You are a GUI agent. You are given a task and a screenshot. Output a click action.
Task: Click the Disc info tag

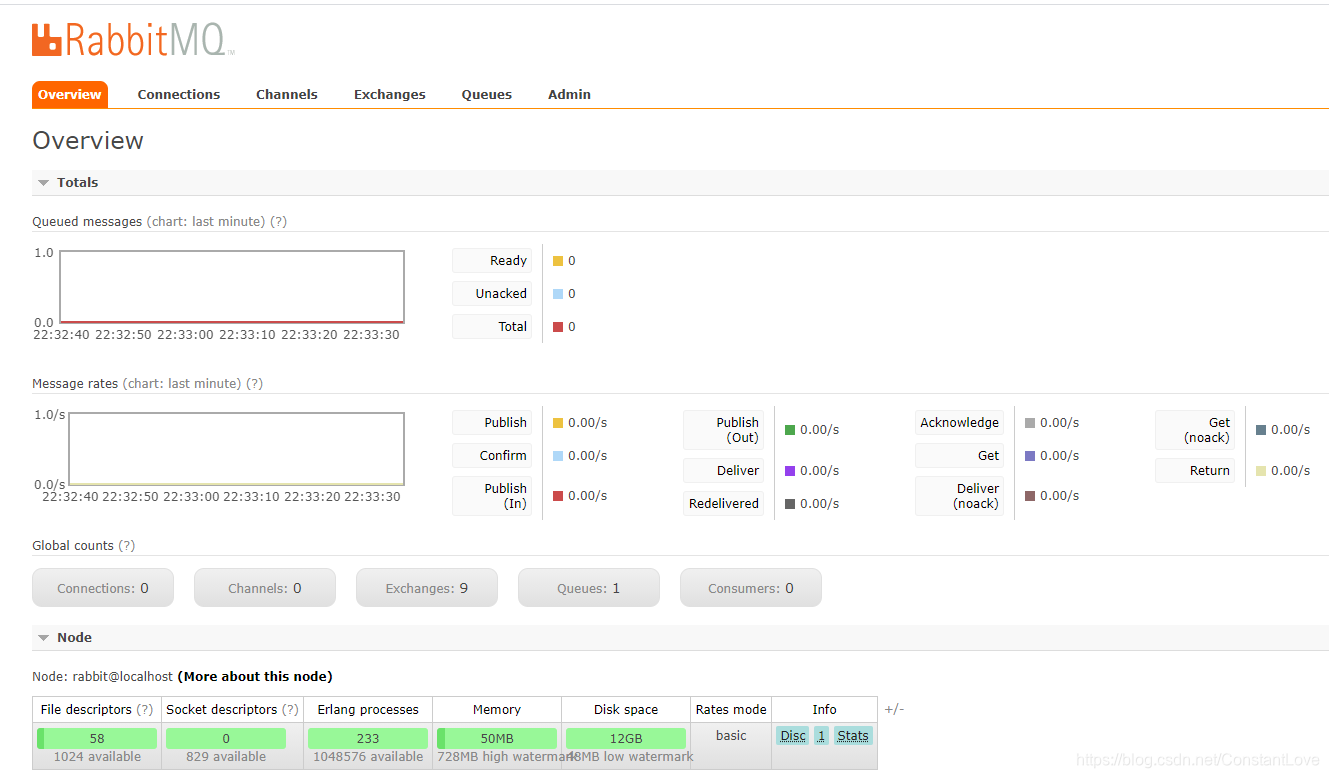click(x=793, y=736)
